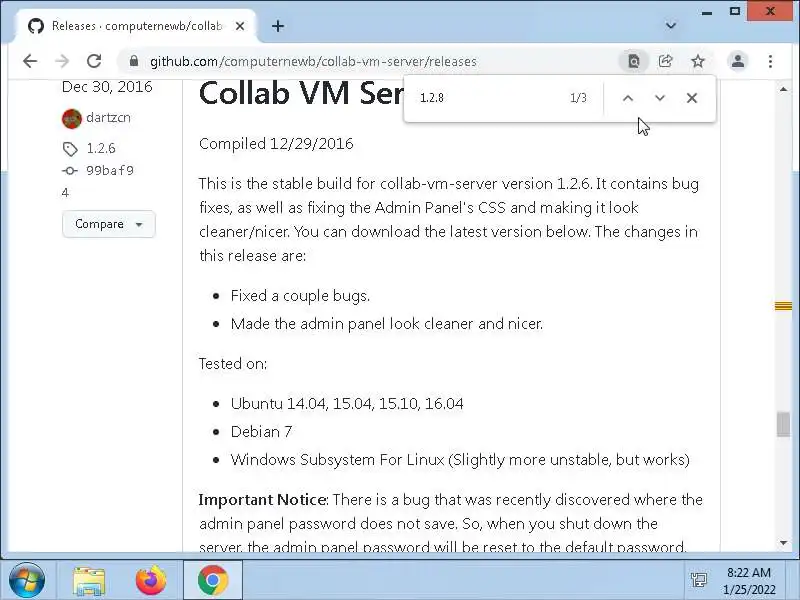Click the 'Tested on:' text

pos(233,364)
